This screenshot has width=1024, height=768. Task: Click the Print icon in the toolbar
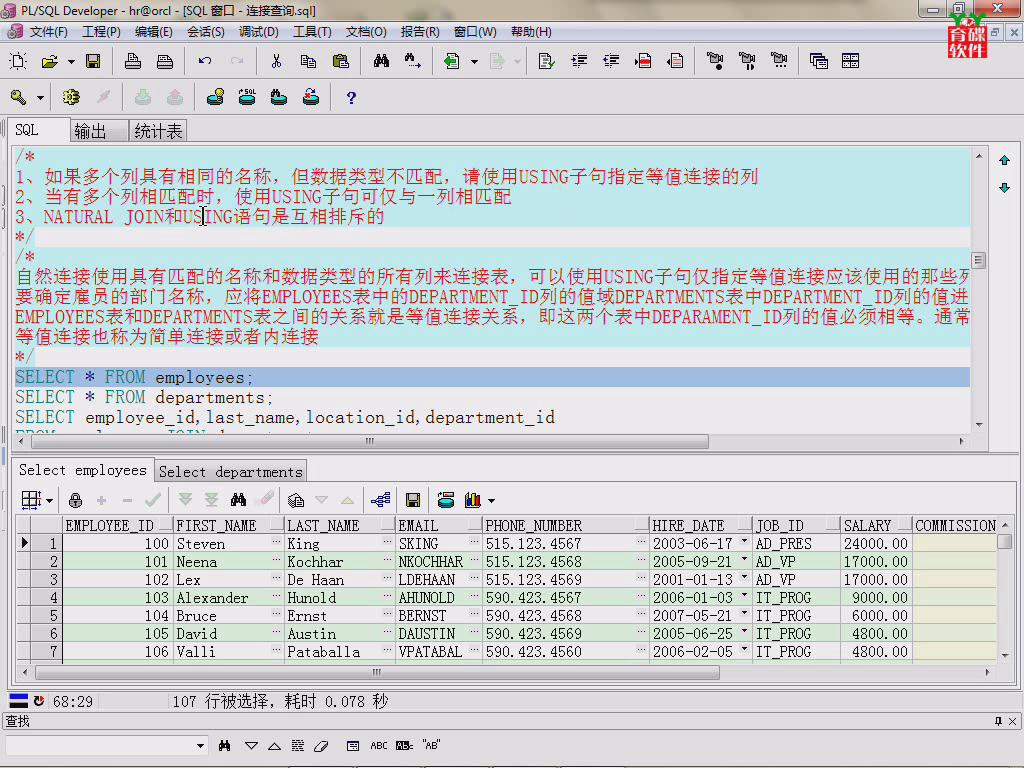click(133, 61)
